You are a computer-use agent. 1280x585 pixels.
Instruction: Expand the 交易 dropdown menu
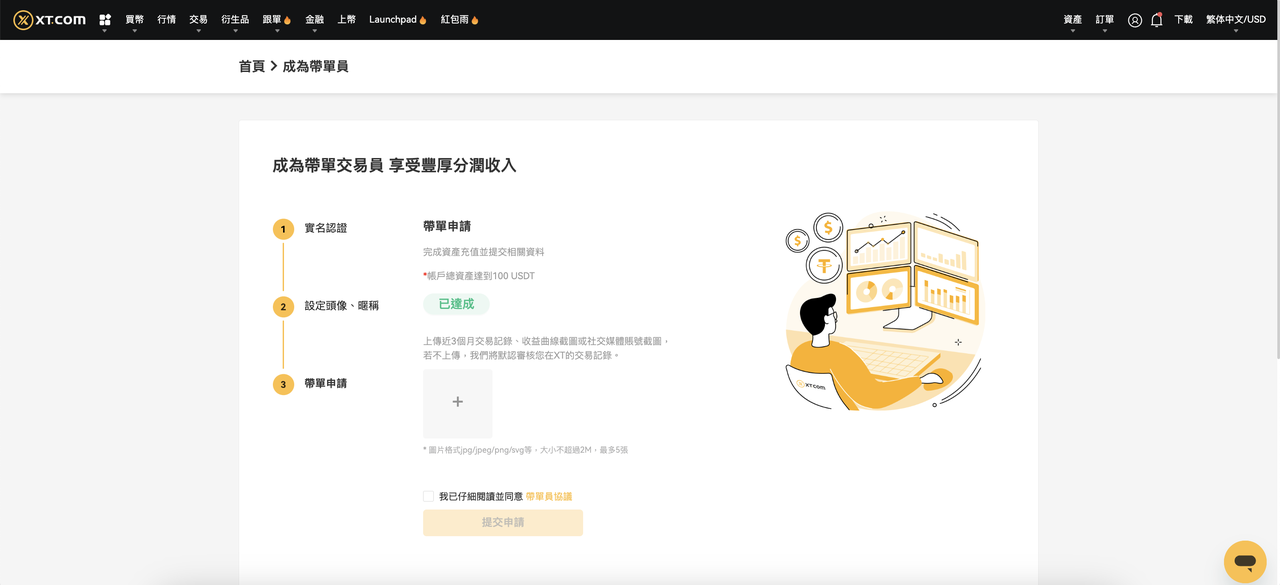tap(199, 20)
